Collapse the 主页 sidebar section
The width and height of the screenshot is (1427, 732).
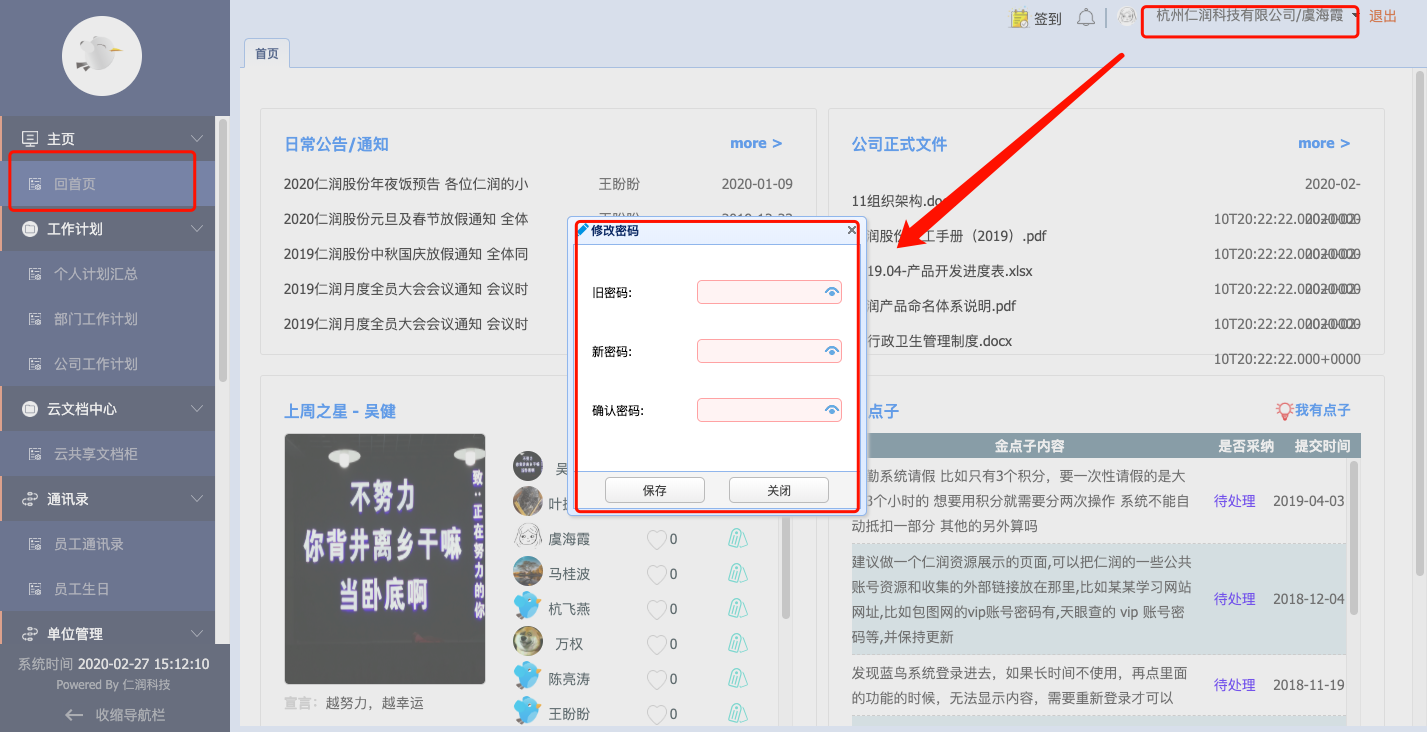pyautogui.click(x=196, y=139)
